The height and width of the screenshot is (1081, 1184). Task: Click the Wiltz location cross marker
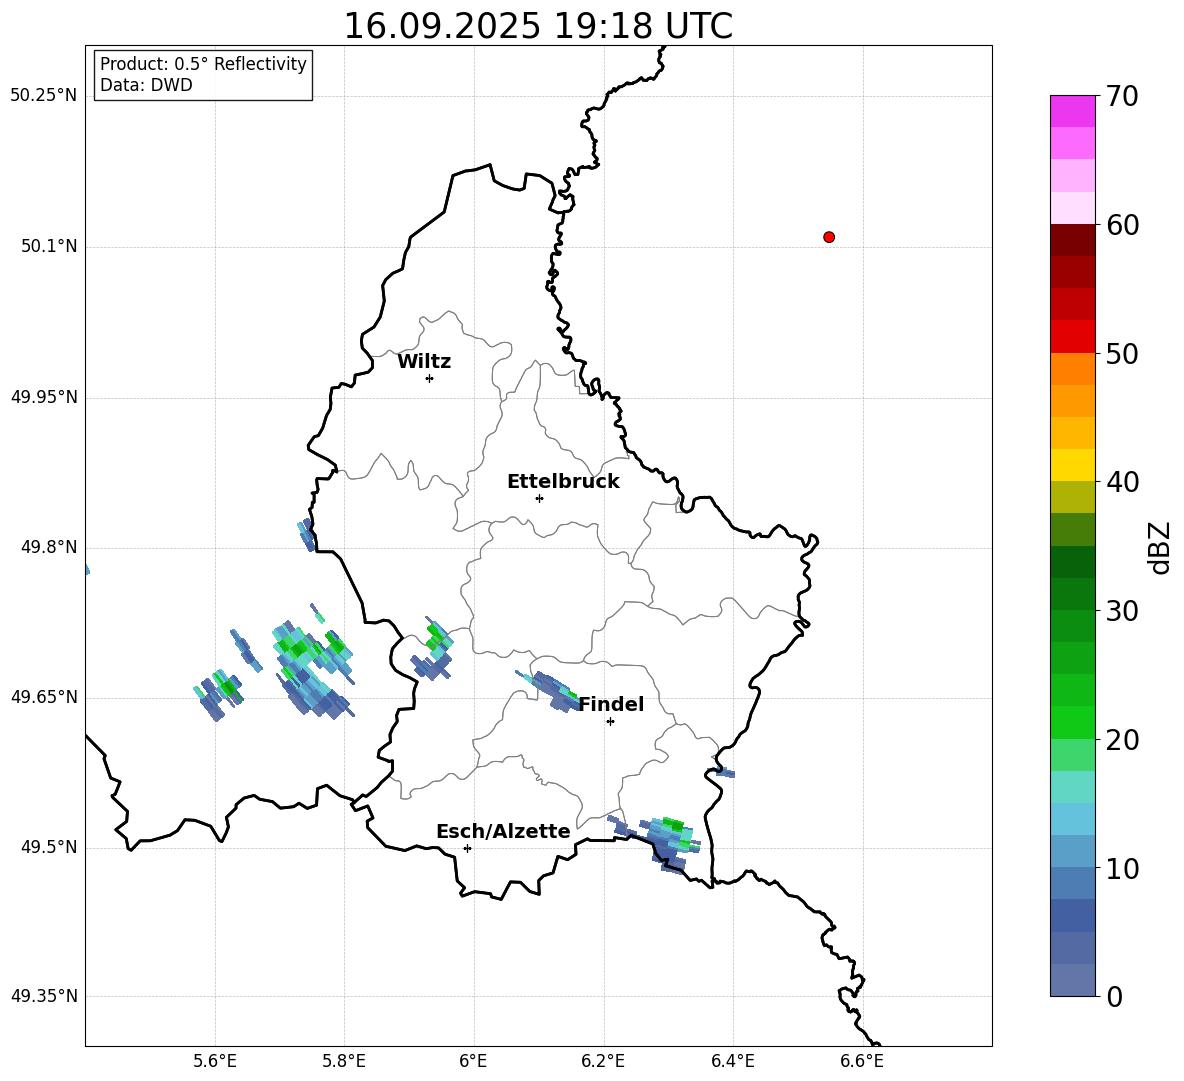point(430,378)
